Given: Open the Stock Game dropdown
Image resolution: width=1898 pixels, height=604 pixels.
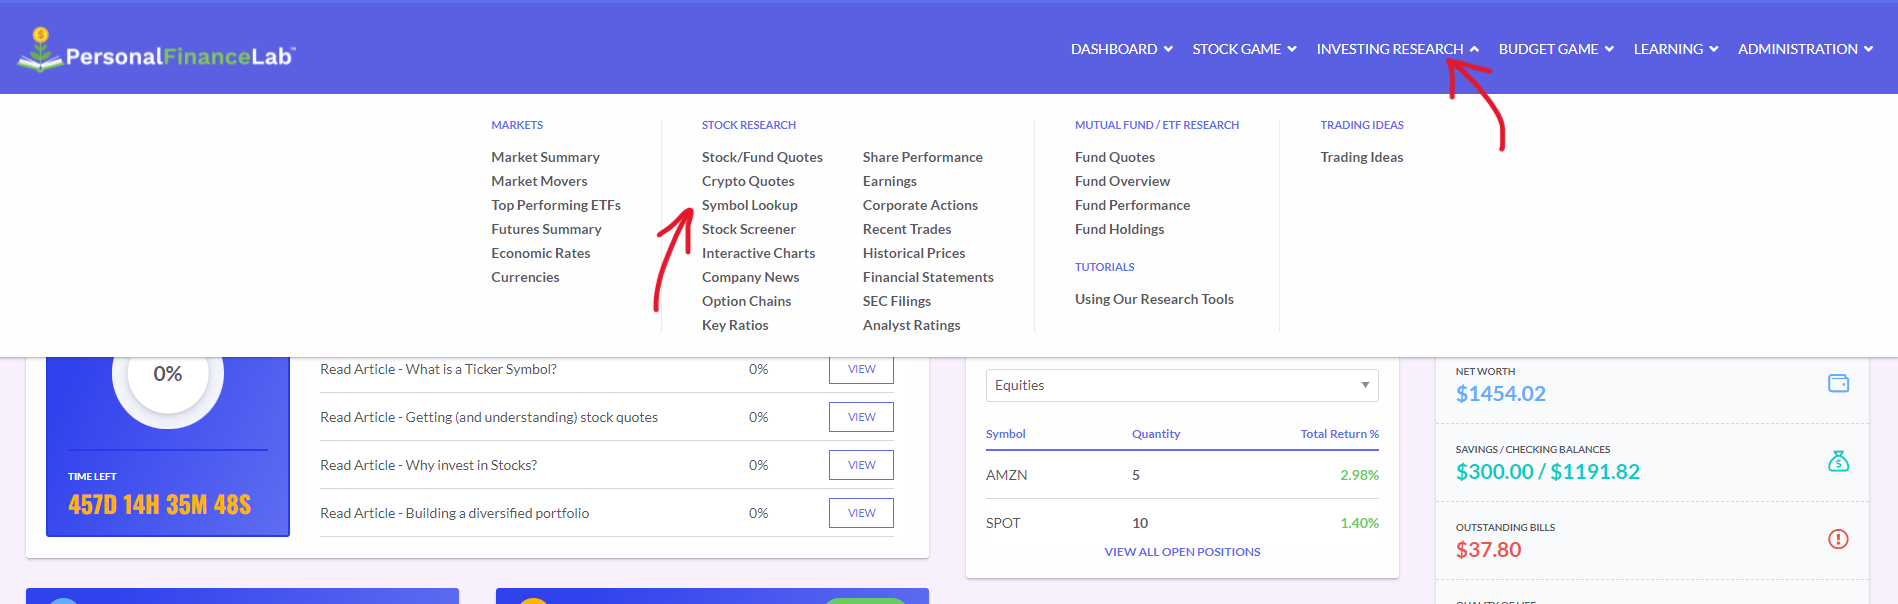Looking at the screenshot, I should point(1244,49).
